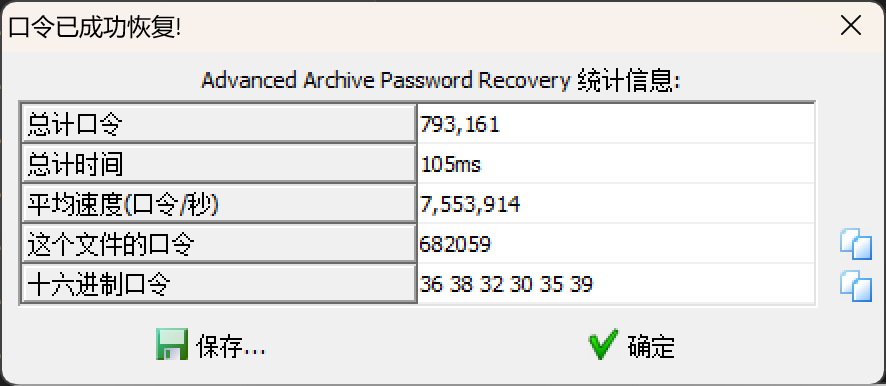Image resolution: width=886 pixels, height=386 pixels.
Task: Click the 保存... button text
Action: 231,346
